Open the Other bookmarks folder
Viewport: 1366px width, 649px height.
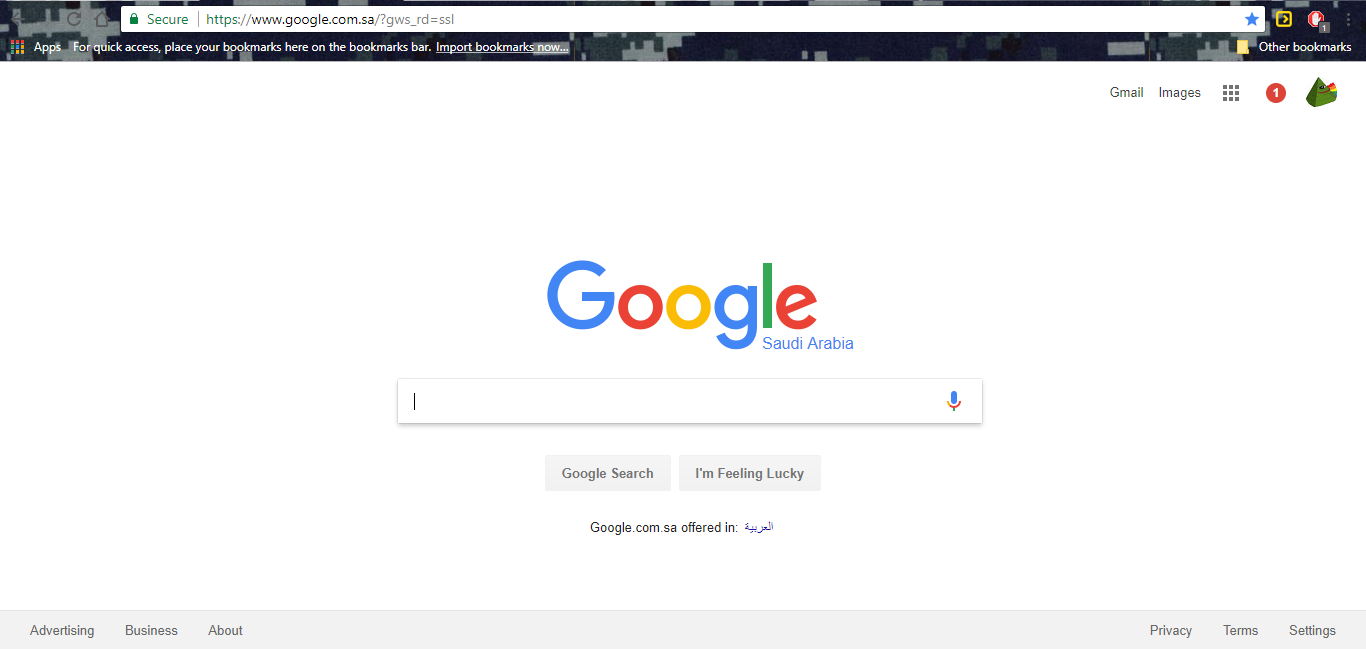(x=1294, y=47)
